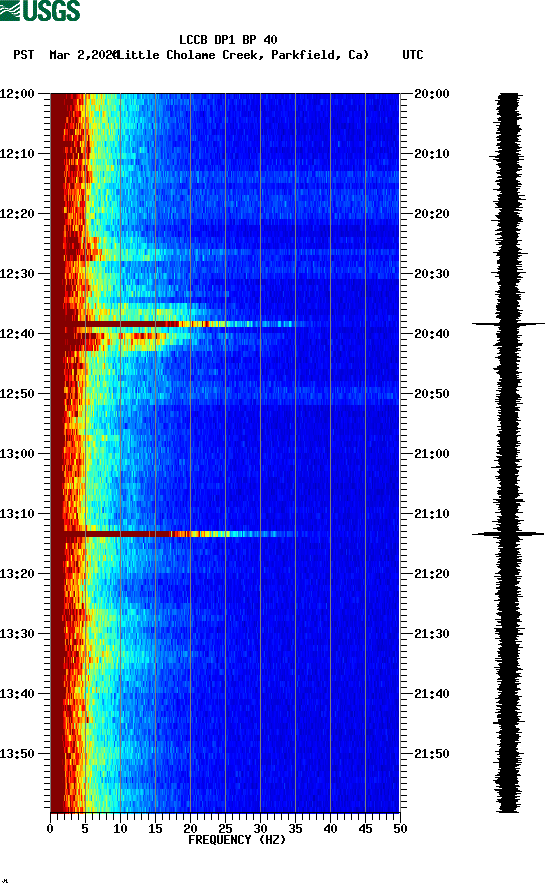The height and width of the screenshot is (892, 552).
Task: Click the '21:40' UTC time label
Action: point(432,693)
